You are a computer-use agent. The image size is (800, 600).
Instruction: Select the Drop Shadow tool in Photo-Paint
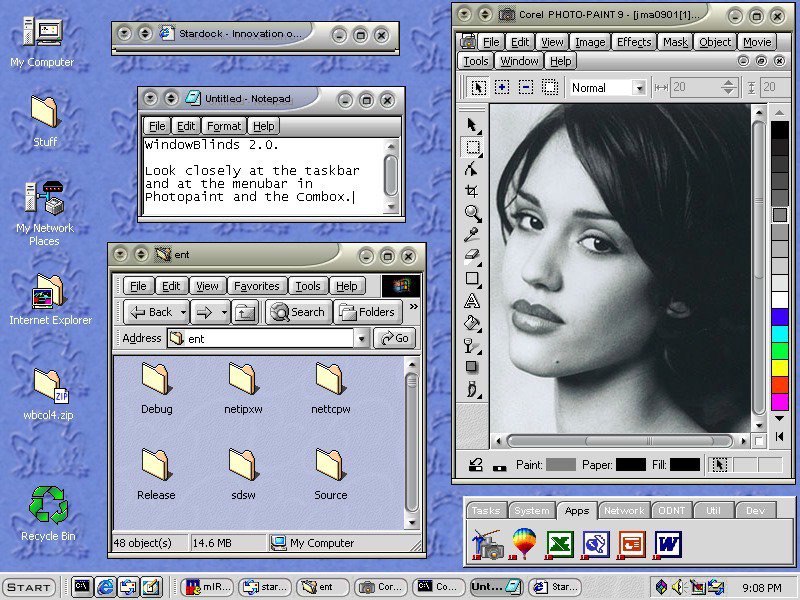coord(472,367)
